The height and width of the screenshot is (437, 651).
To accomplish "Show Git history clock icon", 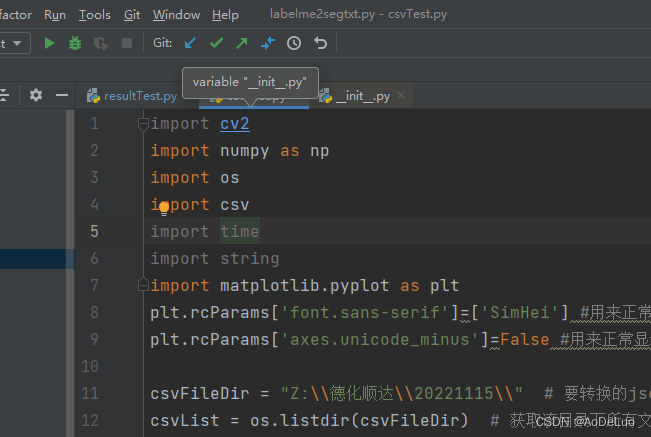I will [x=294, y=43].
